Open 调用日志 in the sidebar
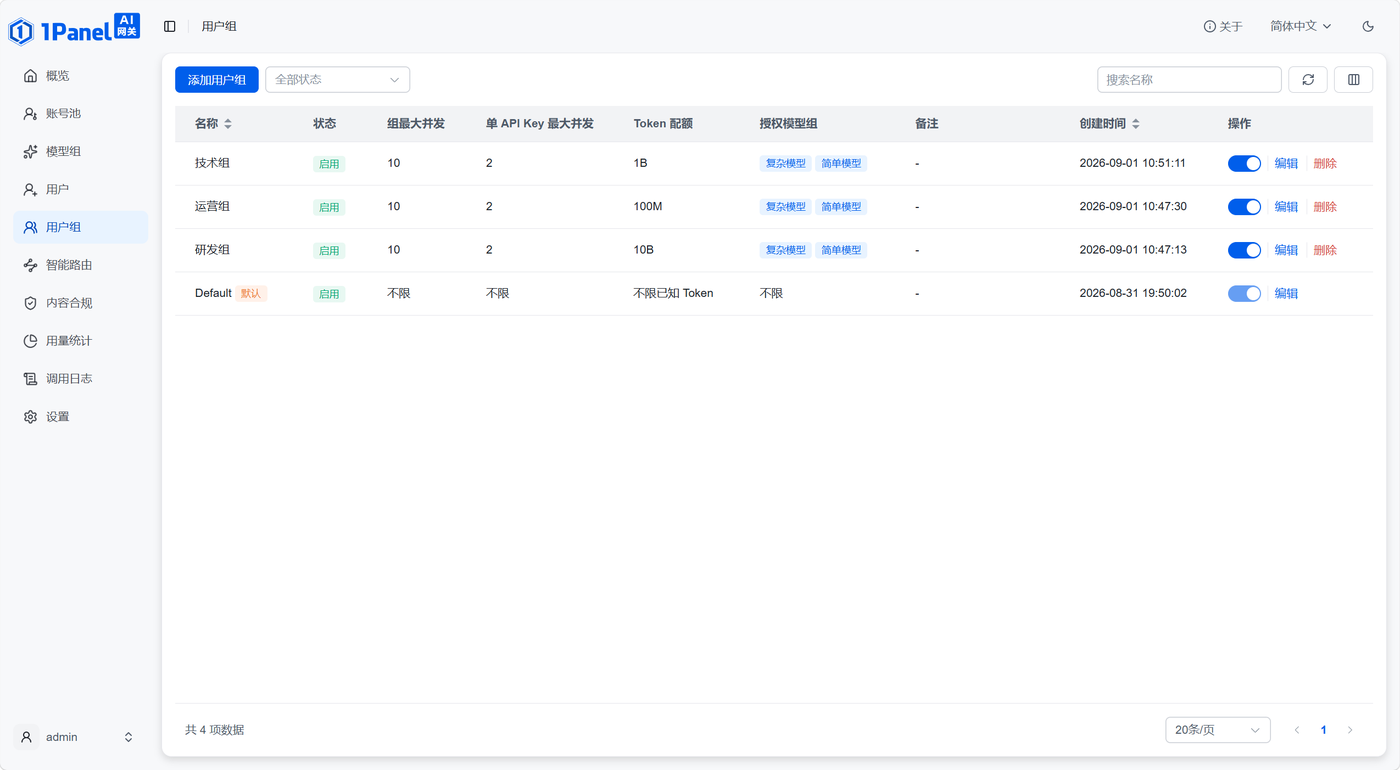The width and height of the screenshot is (1400, 770). click(80, 379)
